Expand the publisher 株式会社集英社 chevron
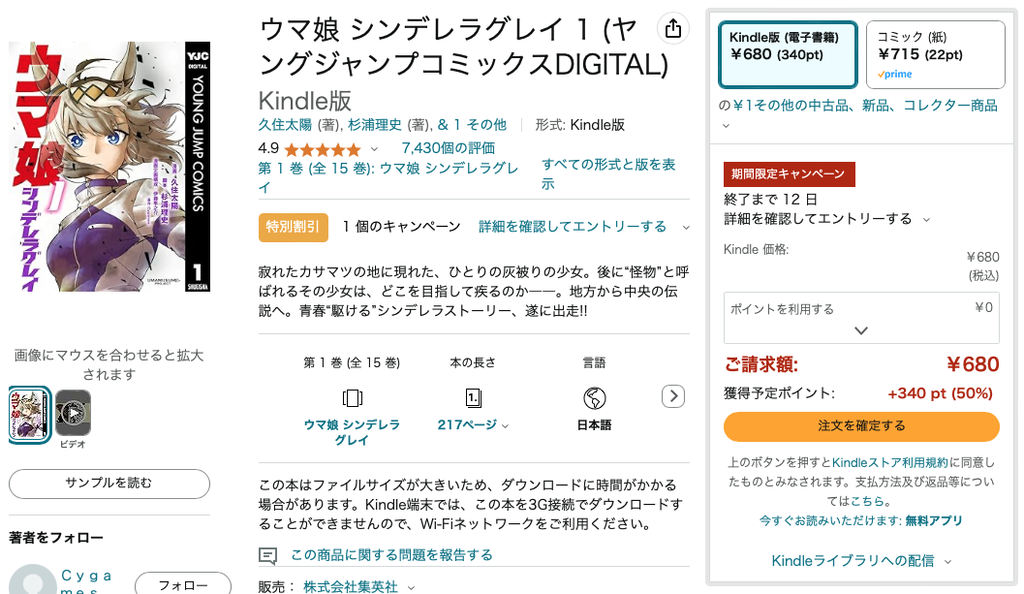 (411, 587)
